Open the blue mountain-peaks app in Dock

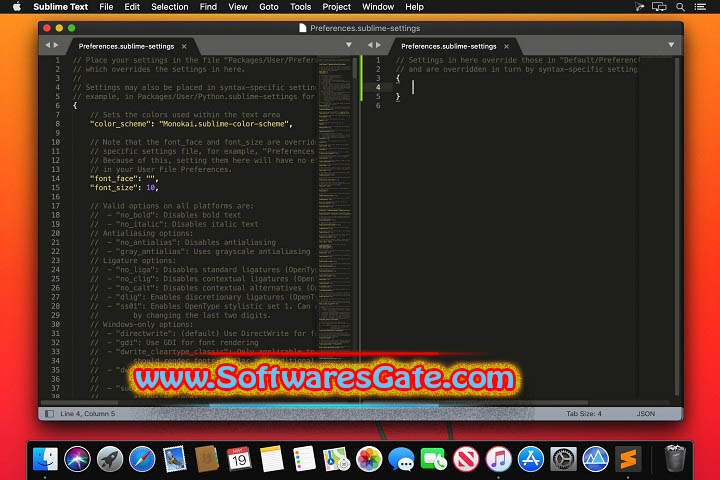point(596,458)
